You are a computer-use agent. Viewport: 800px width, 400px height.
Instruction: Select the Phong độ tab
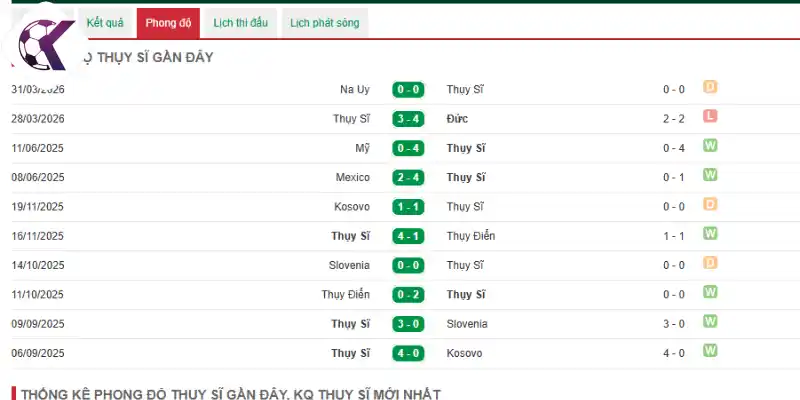click(x=168, y=23)
